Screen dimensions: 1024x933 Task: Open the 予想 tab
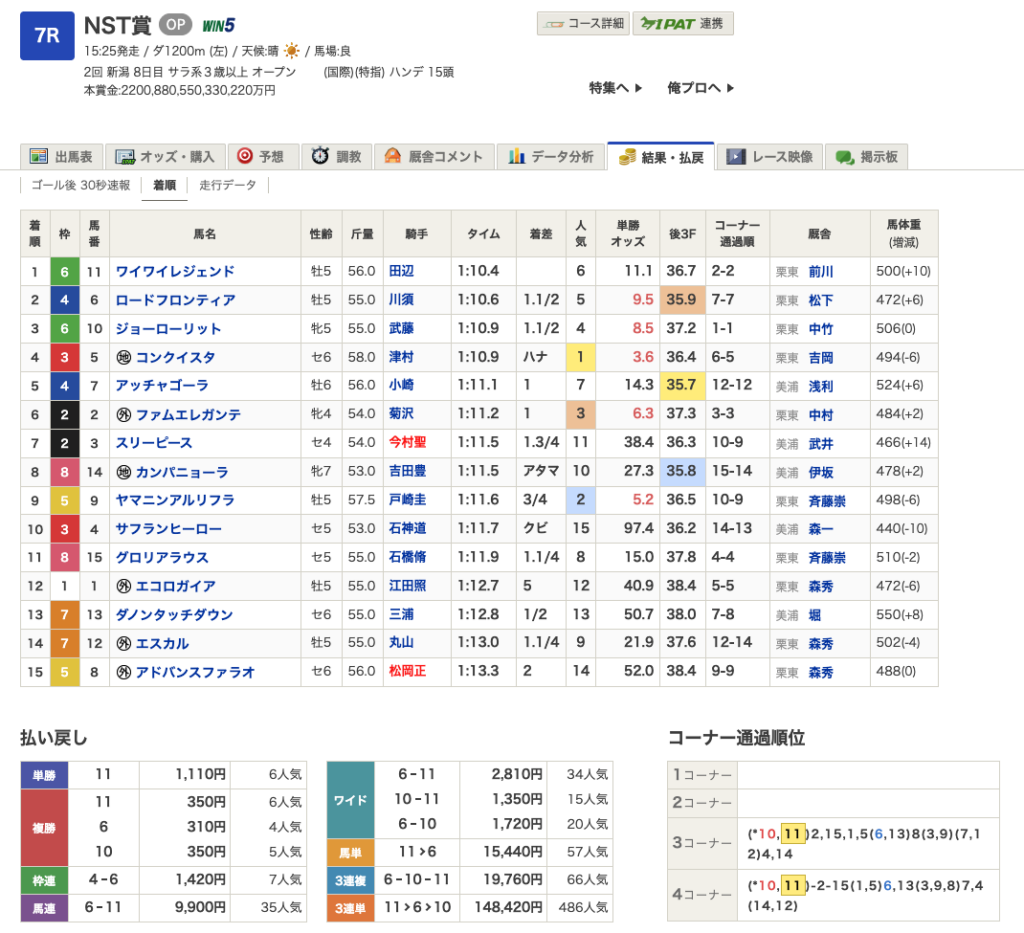point(263,157)
